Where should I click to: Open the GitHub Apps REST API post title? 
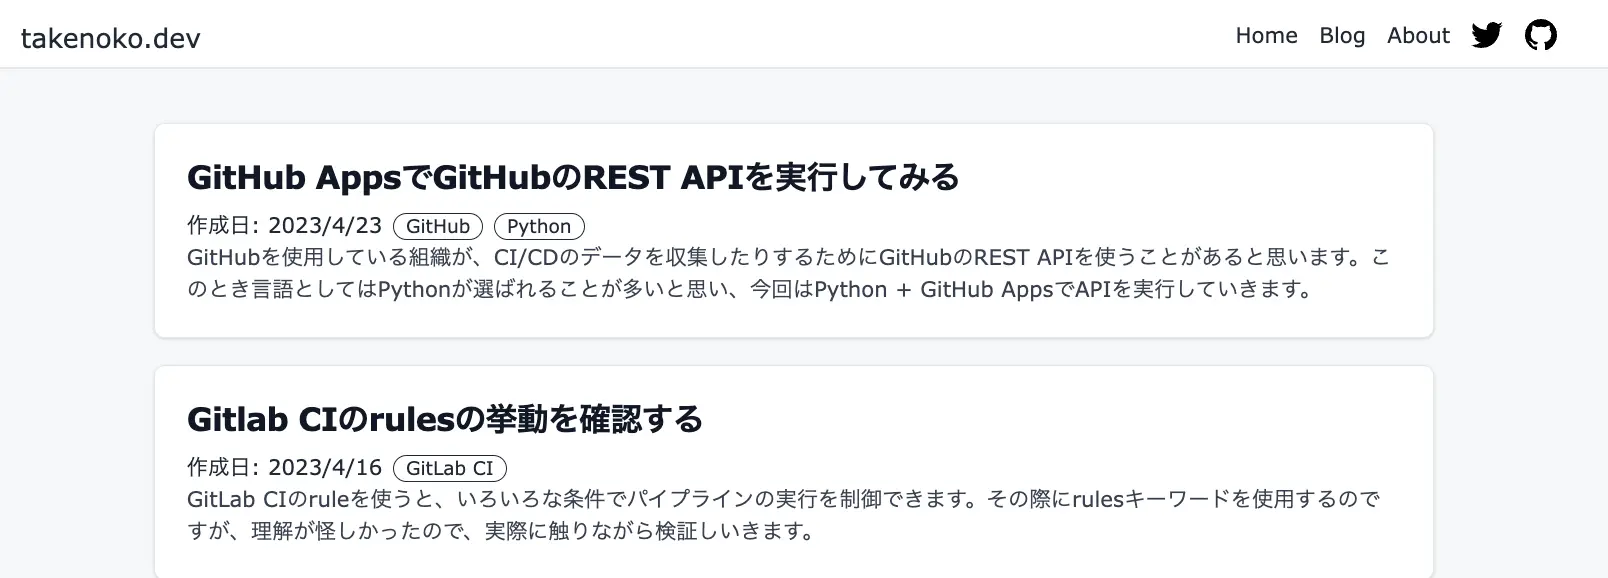572,178
